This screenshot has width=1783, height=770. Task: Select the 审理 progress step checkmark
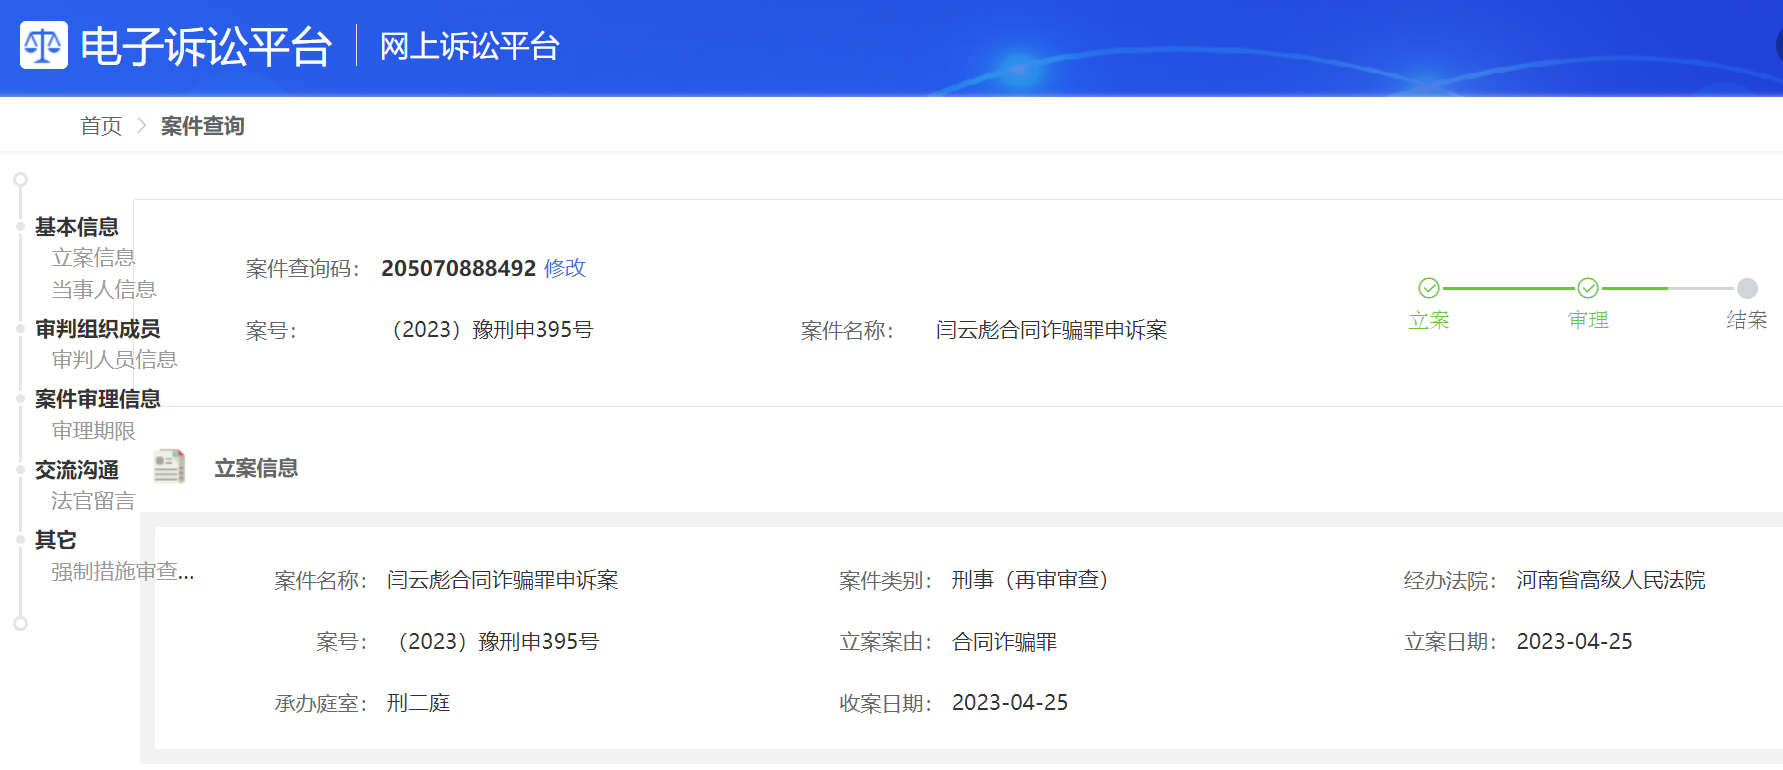(x=1588, y=288)
